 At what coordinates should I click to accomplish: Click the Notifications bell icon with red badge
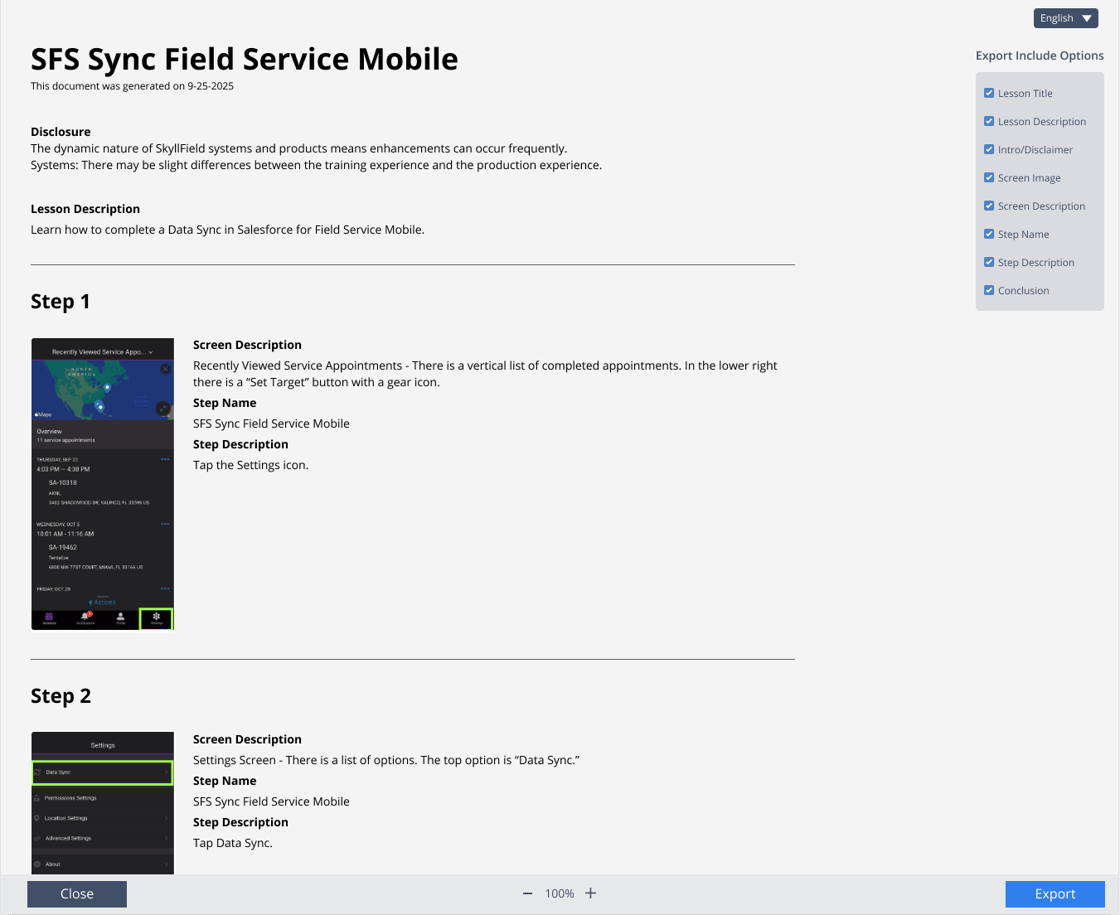(x=85, y=615)
